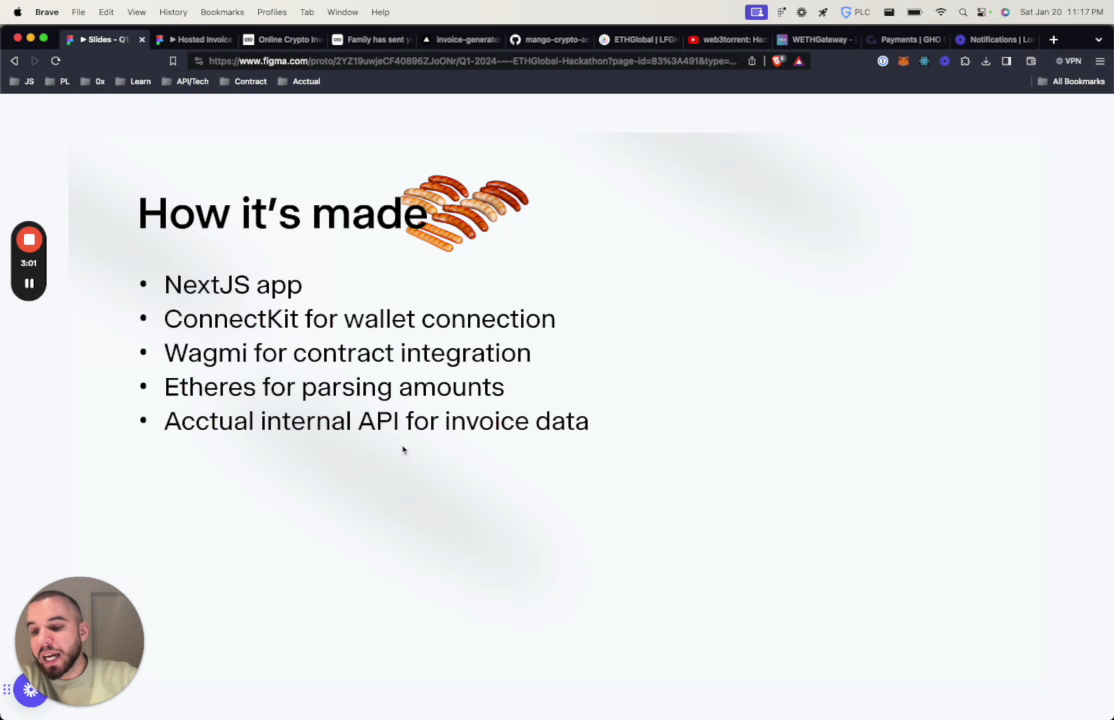1114x720 pixels.
Task: Open site settings icon in address bar
Action: click(198, 61)
